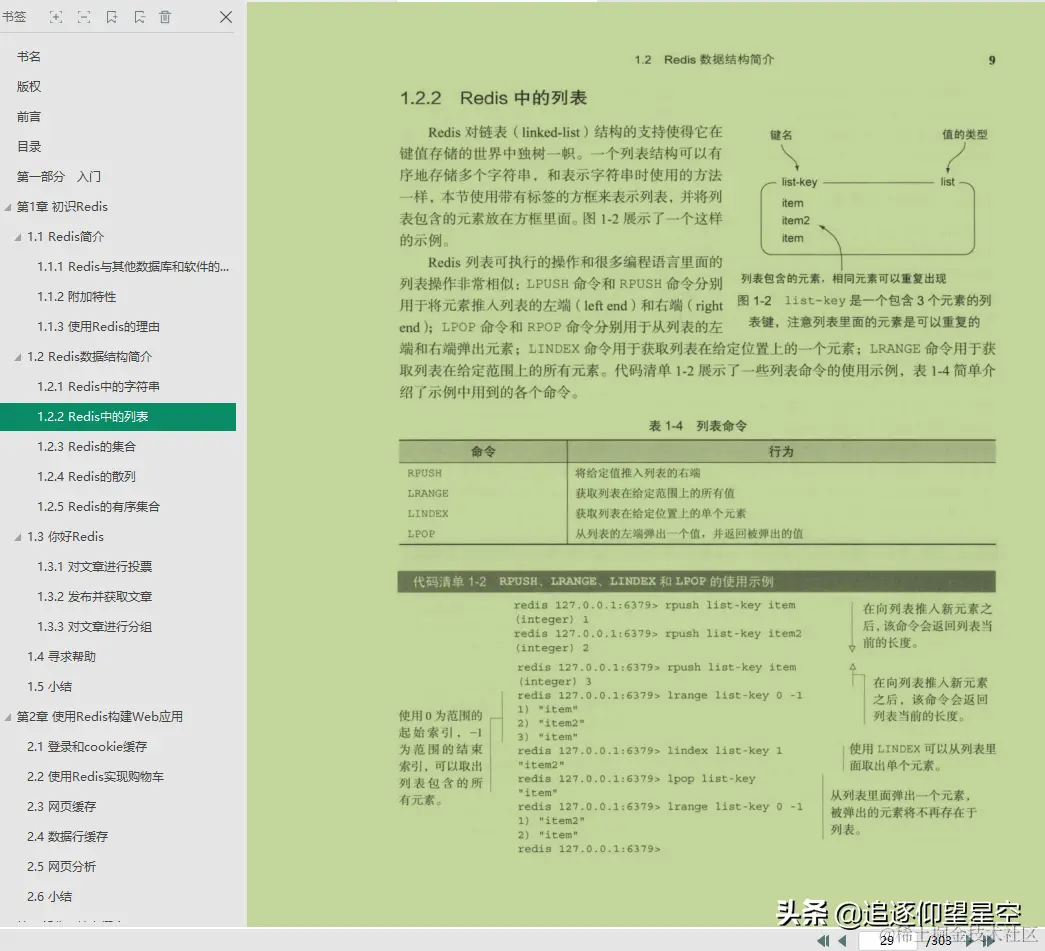This screenshot has width=1045, height=951.
Task: Collapse the 第1章 初识Redis tree node
Action: (8, 207)
